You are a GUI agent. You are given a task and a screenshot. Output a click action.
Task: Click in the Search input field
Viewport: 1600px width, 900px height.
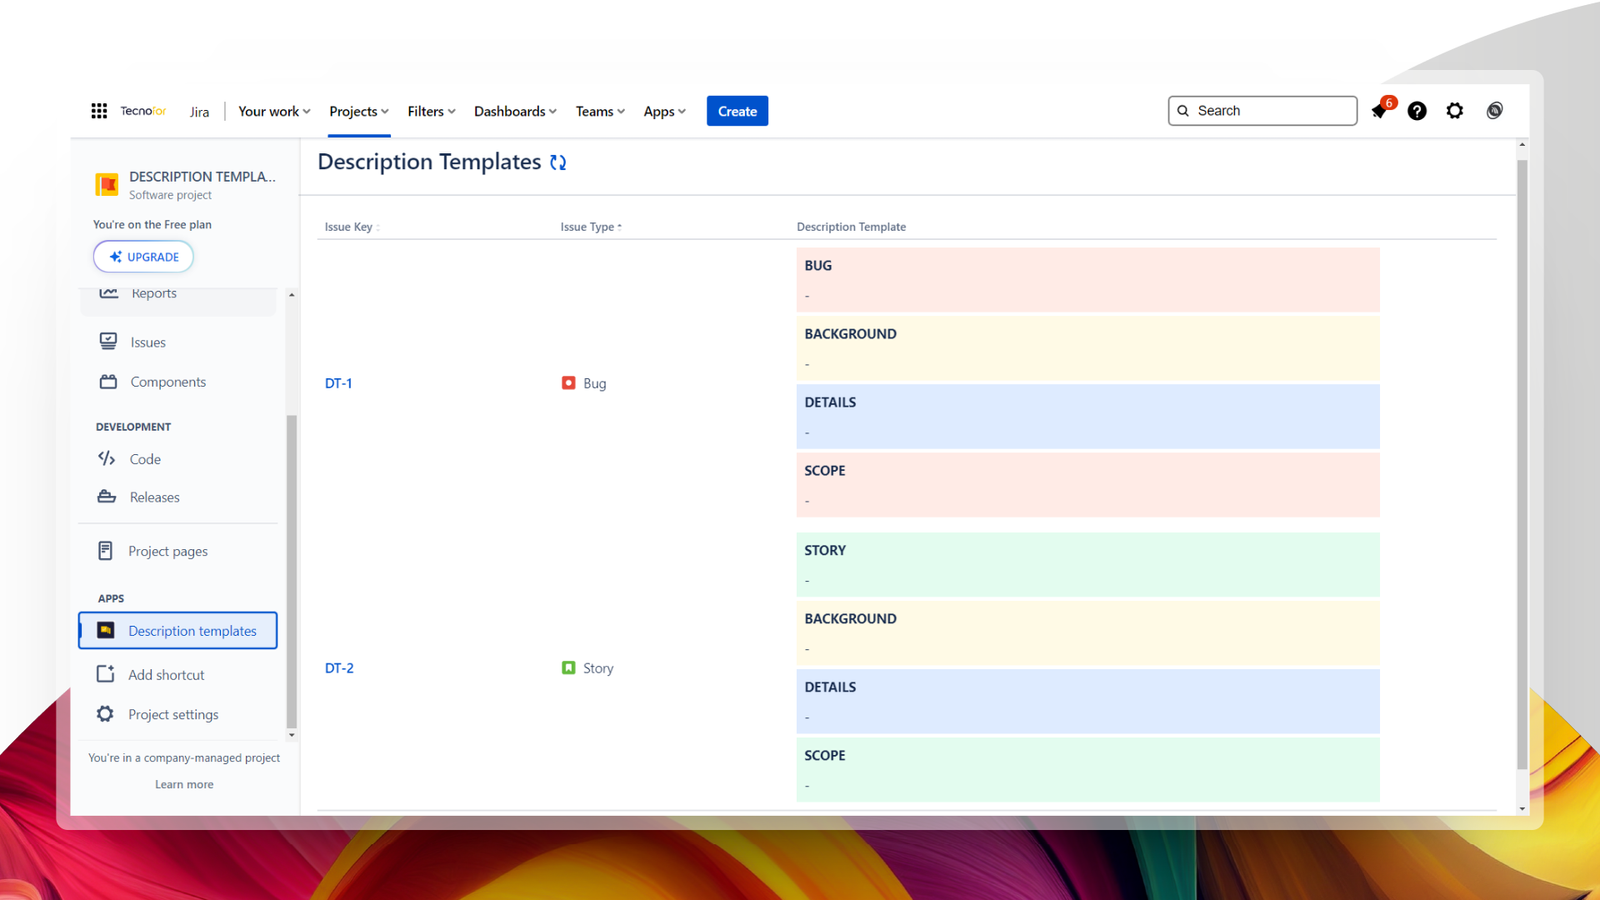[1262, 111]
